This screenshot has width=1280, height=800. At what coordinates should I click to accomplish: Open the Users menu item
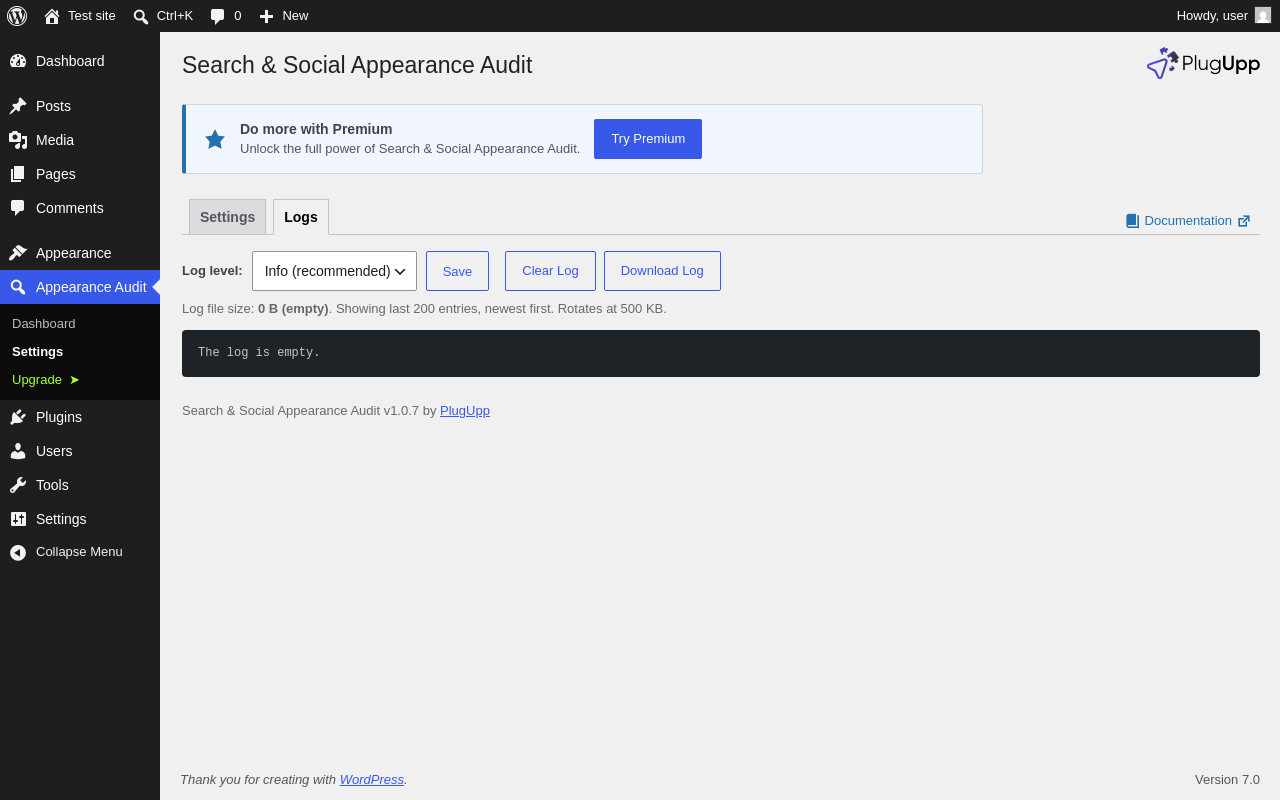pos(80,451)
